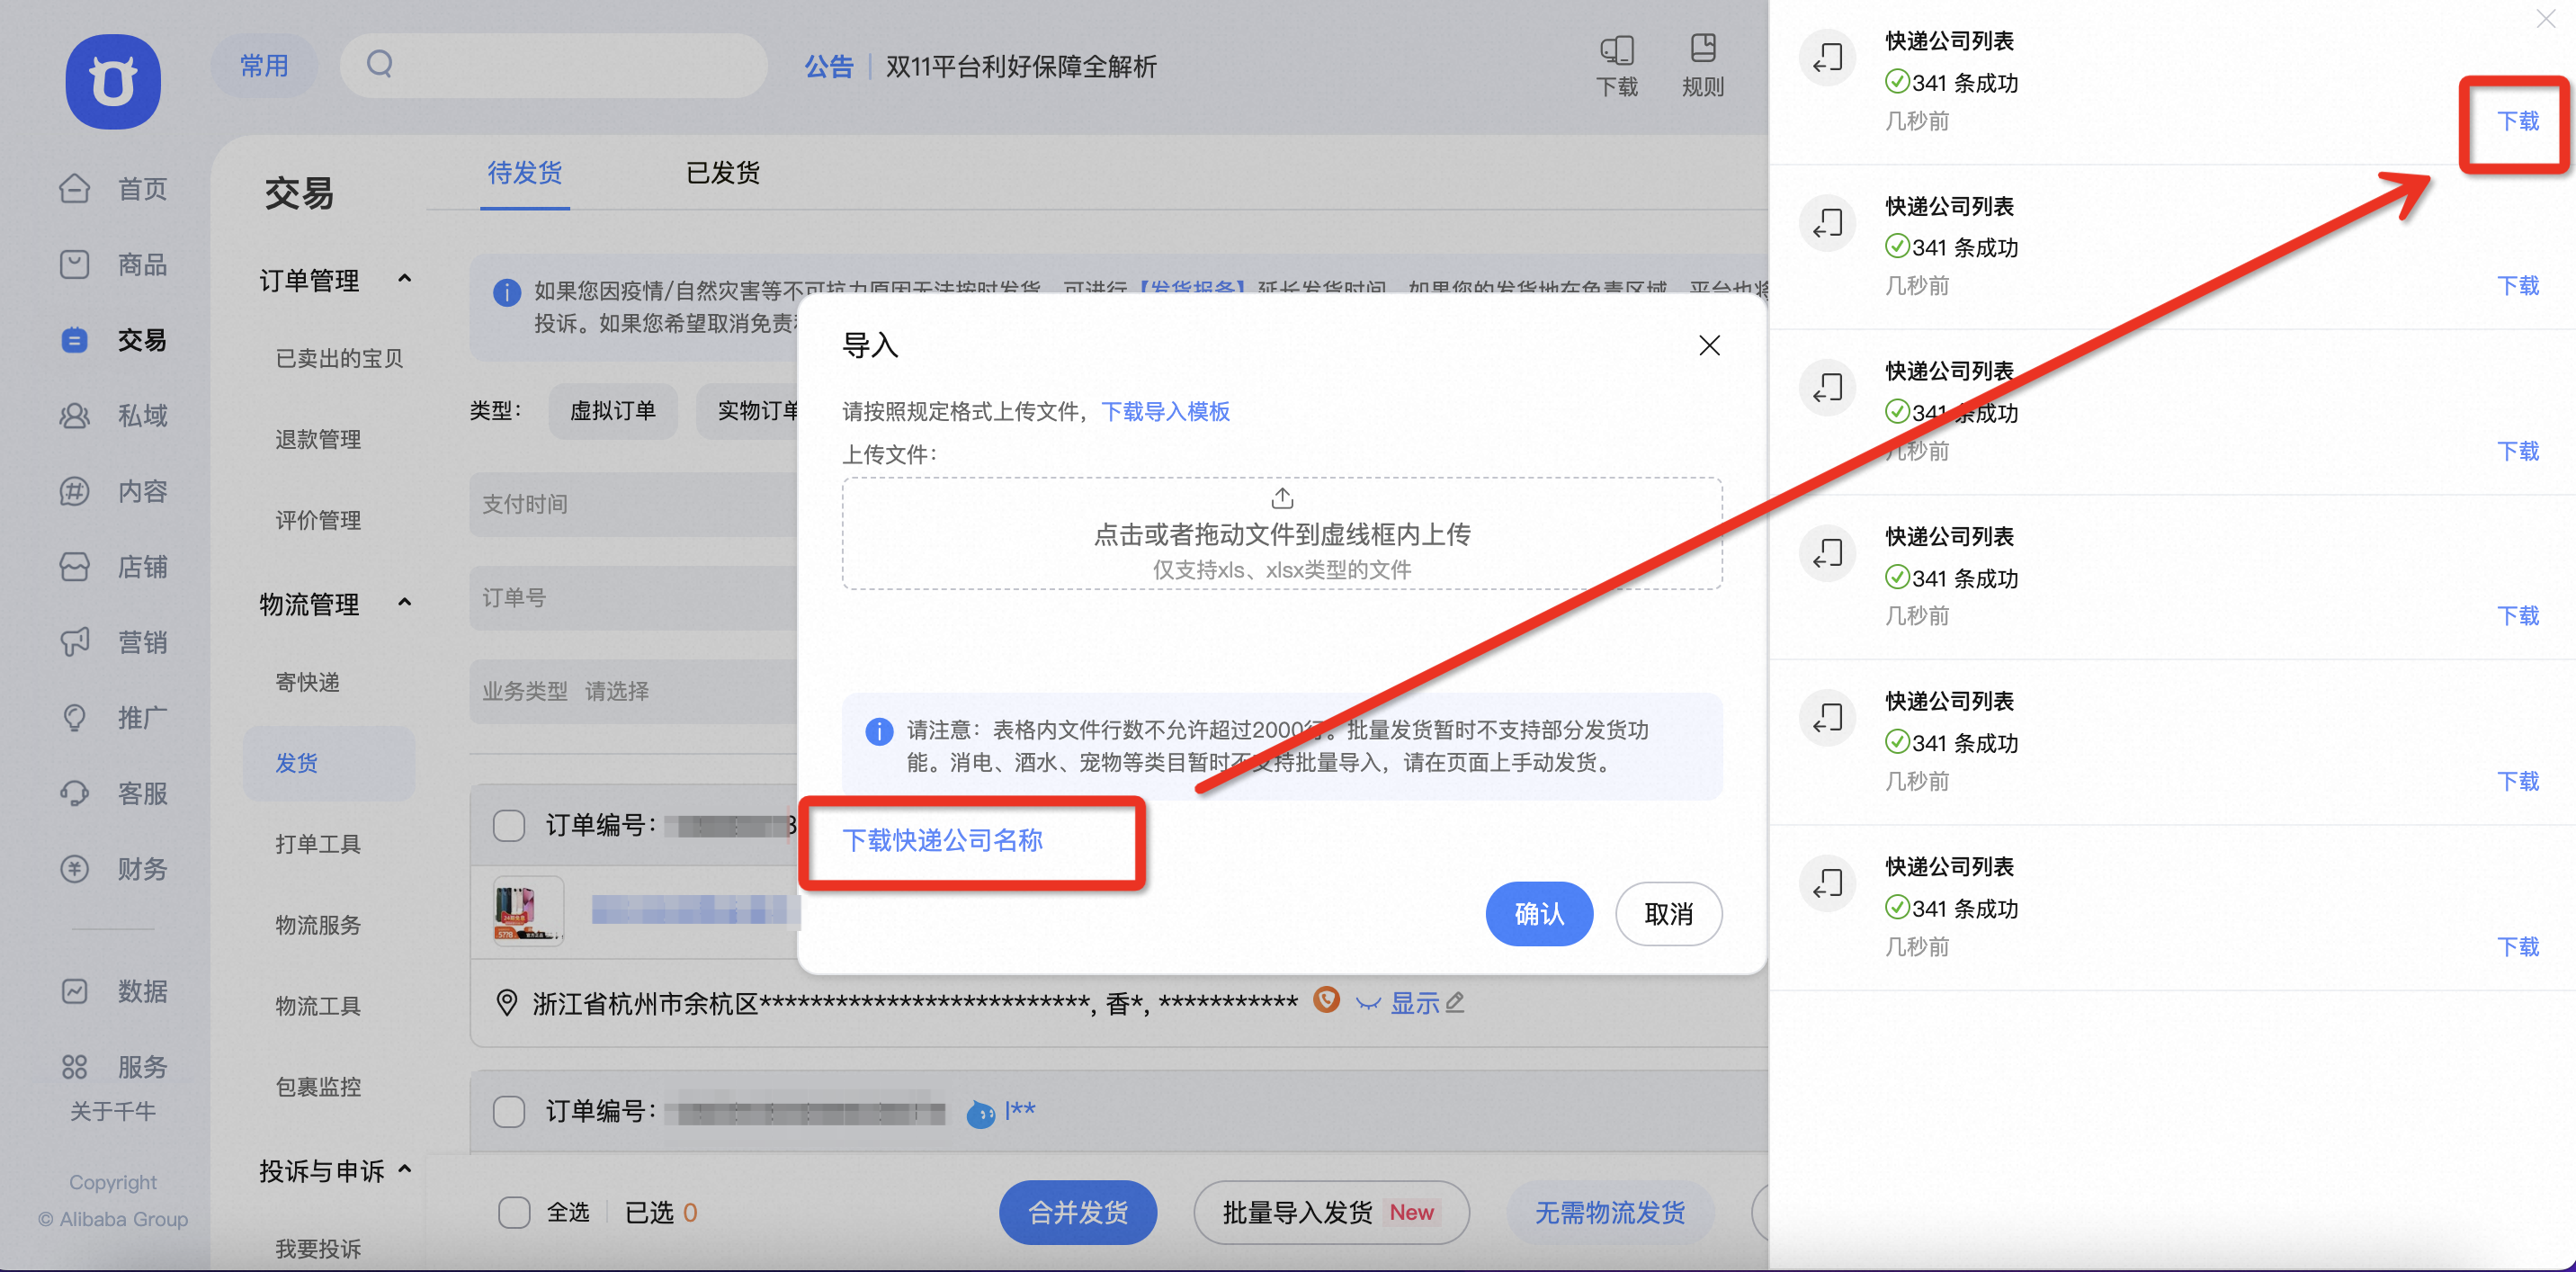Viewport: 2576px width, 1272px height.
Task: Click the 下载导入模板 link
Action: coord(1165,412)
